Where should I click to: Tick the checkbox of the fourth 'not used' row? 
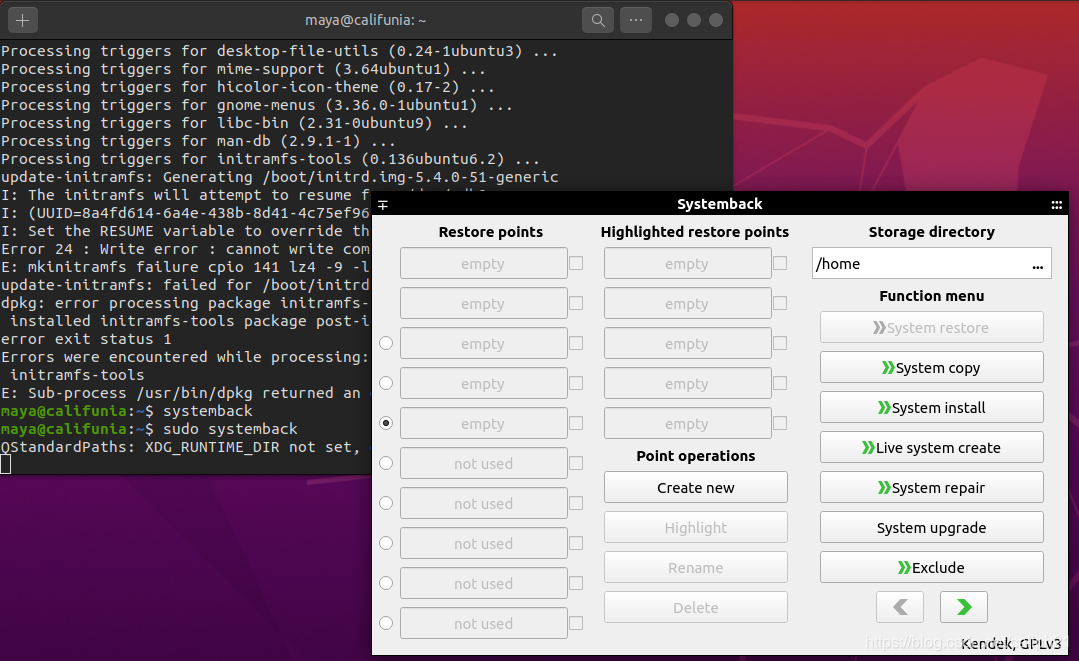pyautogui.click(x=577, y=583)
